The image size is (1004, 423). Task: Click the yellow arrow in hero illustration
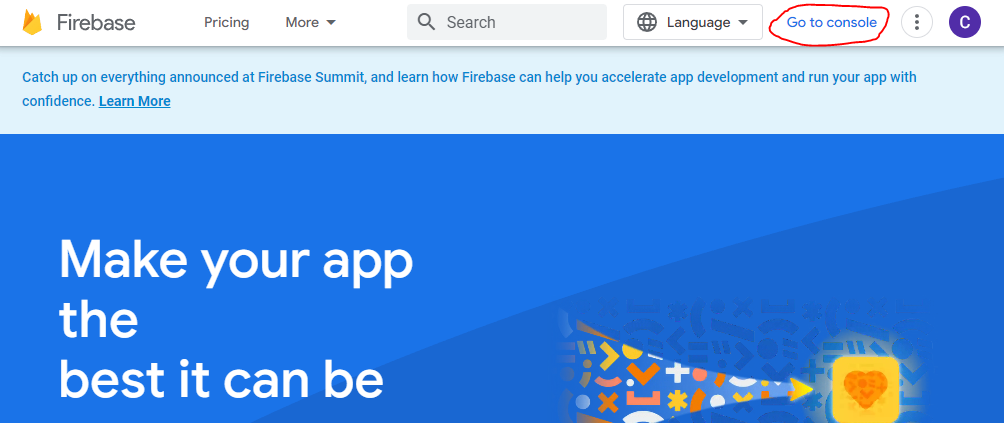800,388
